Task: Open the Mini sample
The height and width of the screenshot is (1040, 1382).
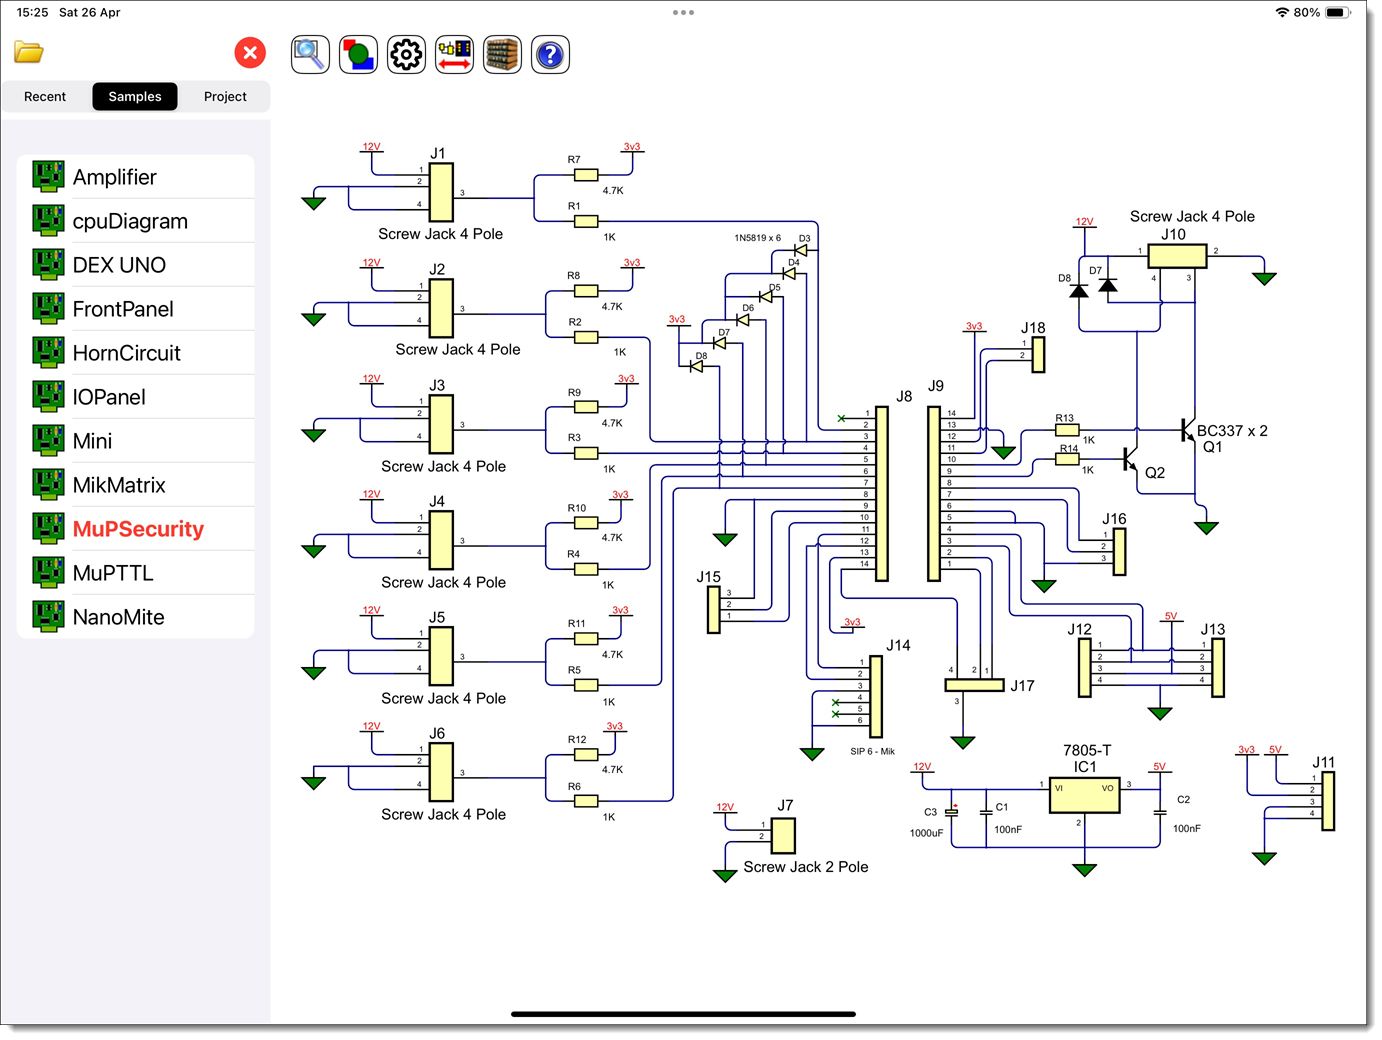Action: 136,441
